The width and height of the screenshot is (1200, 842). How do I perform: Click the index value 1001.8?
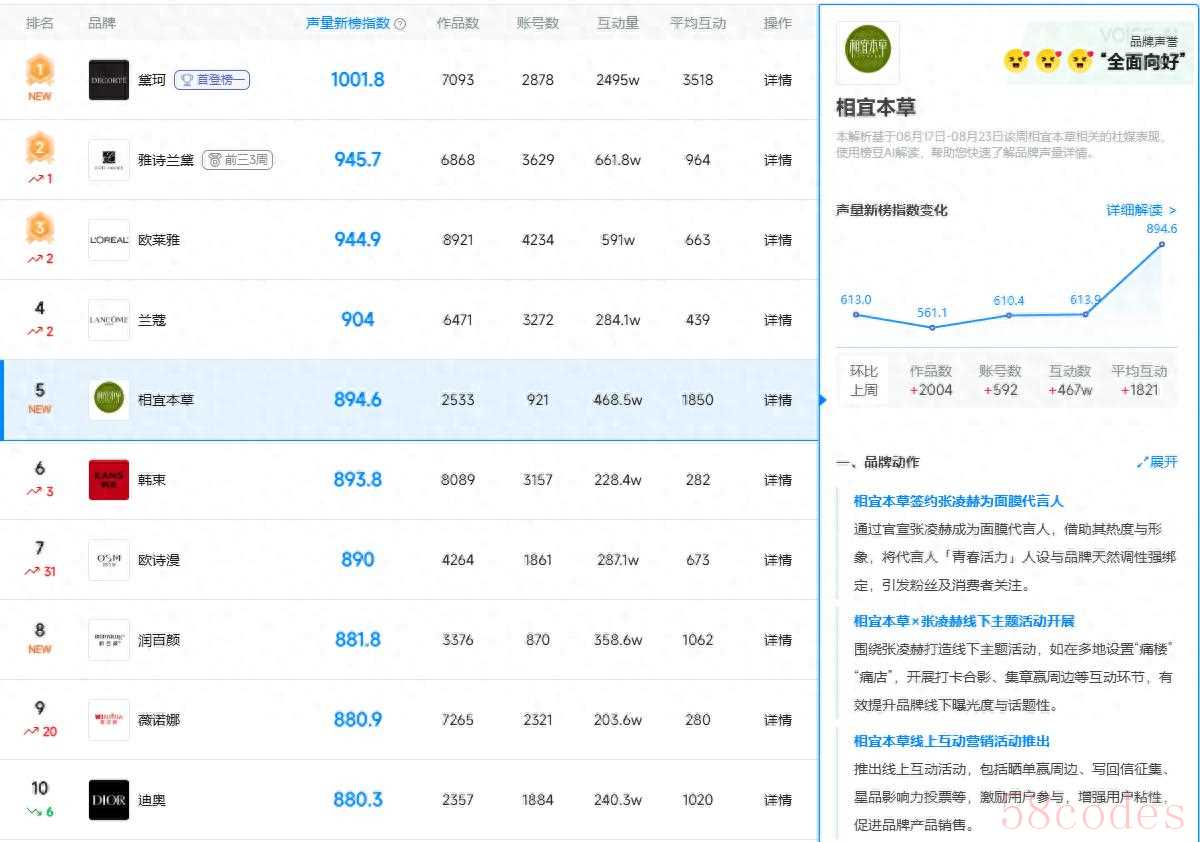[x=358, y=80]
